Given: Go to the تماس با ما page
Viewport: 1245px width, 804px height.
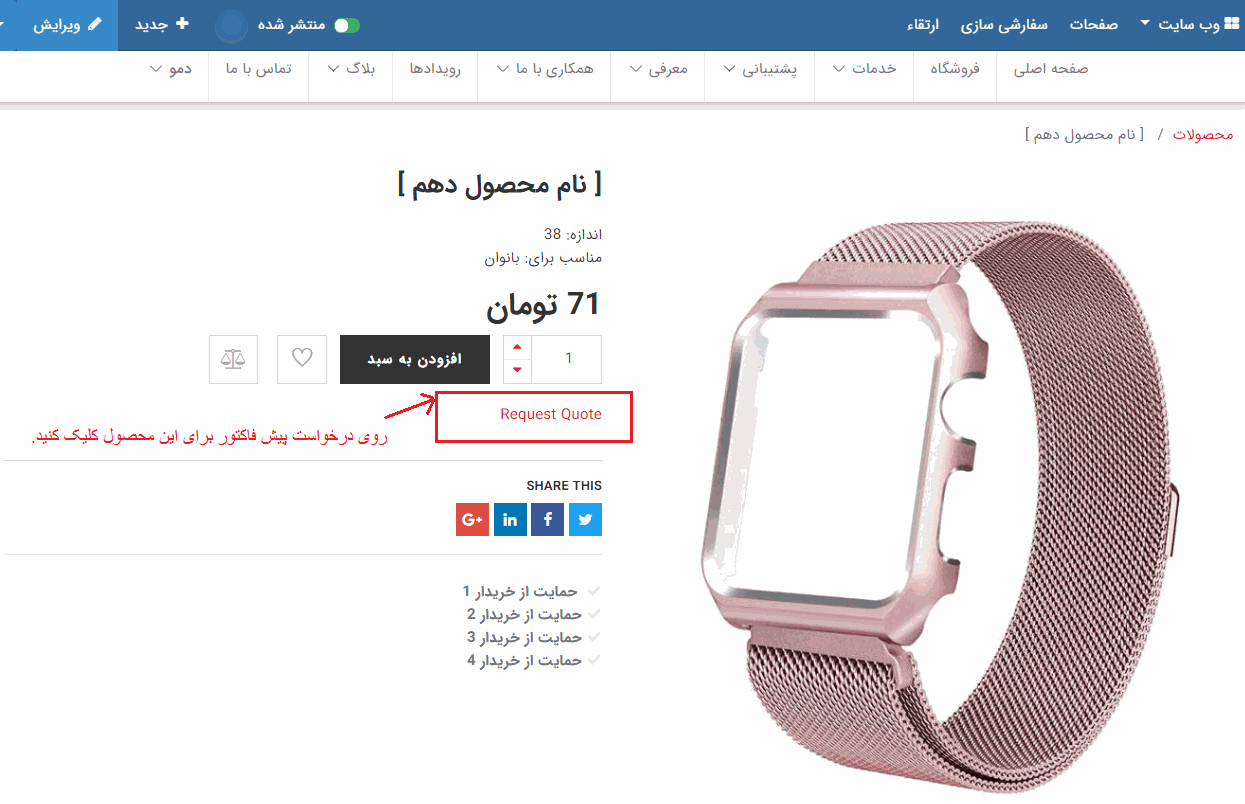Looking at the screenshot, I should click(x=259, y=69).
